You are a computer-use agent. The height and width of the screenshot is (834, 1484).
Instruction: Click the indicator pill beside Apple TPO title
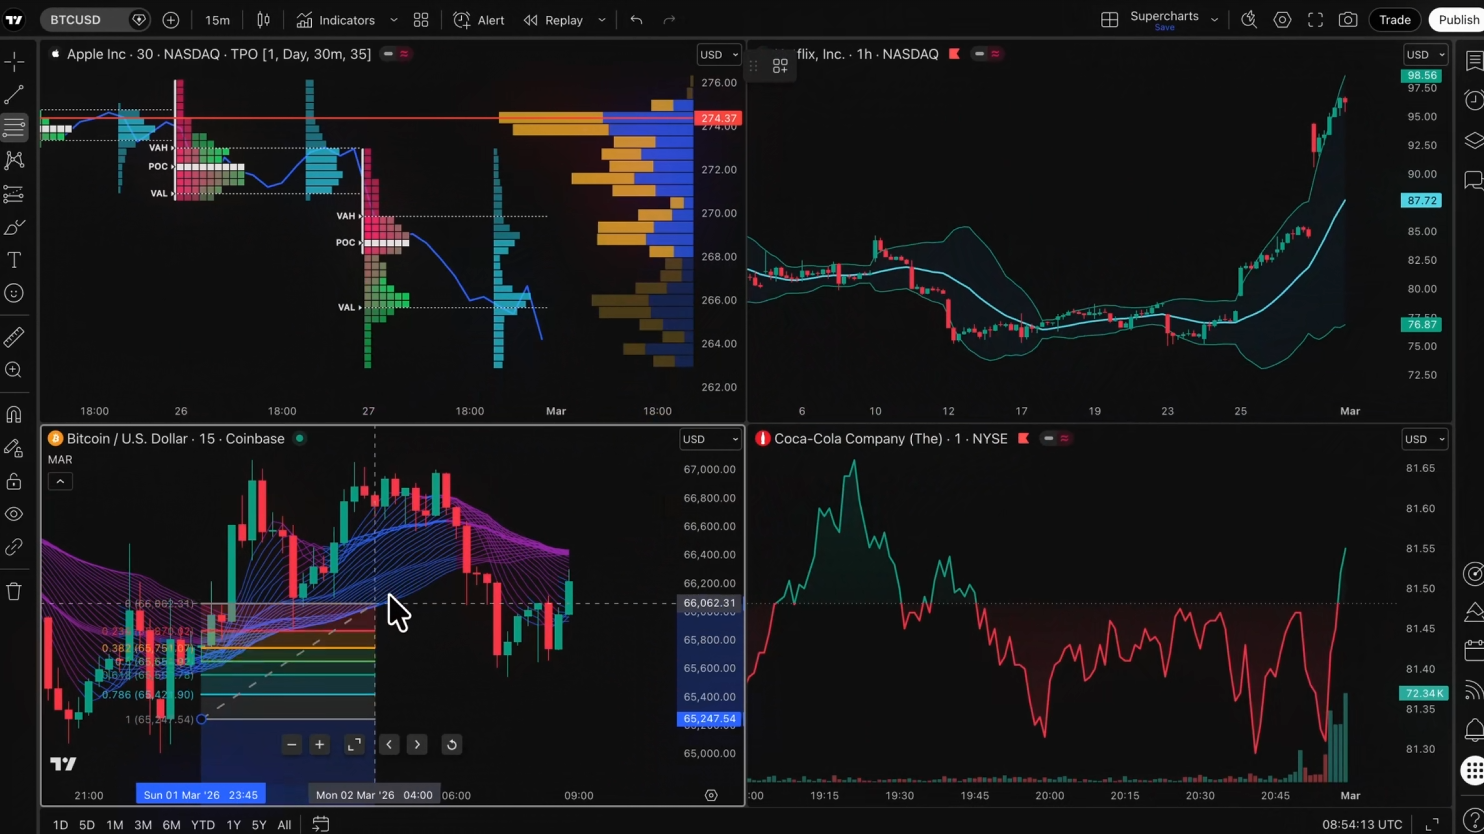(x=396, y=54)
